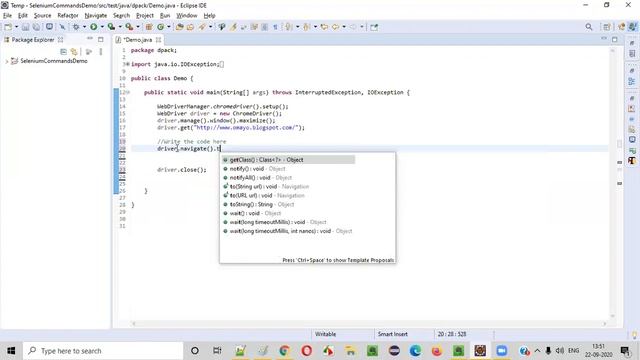Expand the SeleniumCommandsDemo project node
This screenshot has height=360, width=640.
(x=6, y=61)
